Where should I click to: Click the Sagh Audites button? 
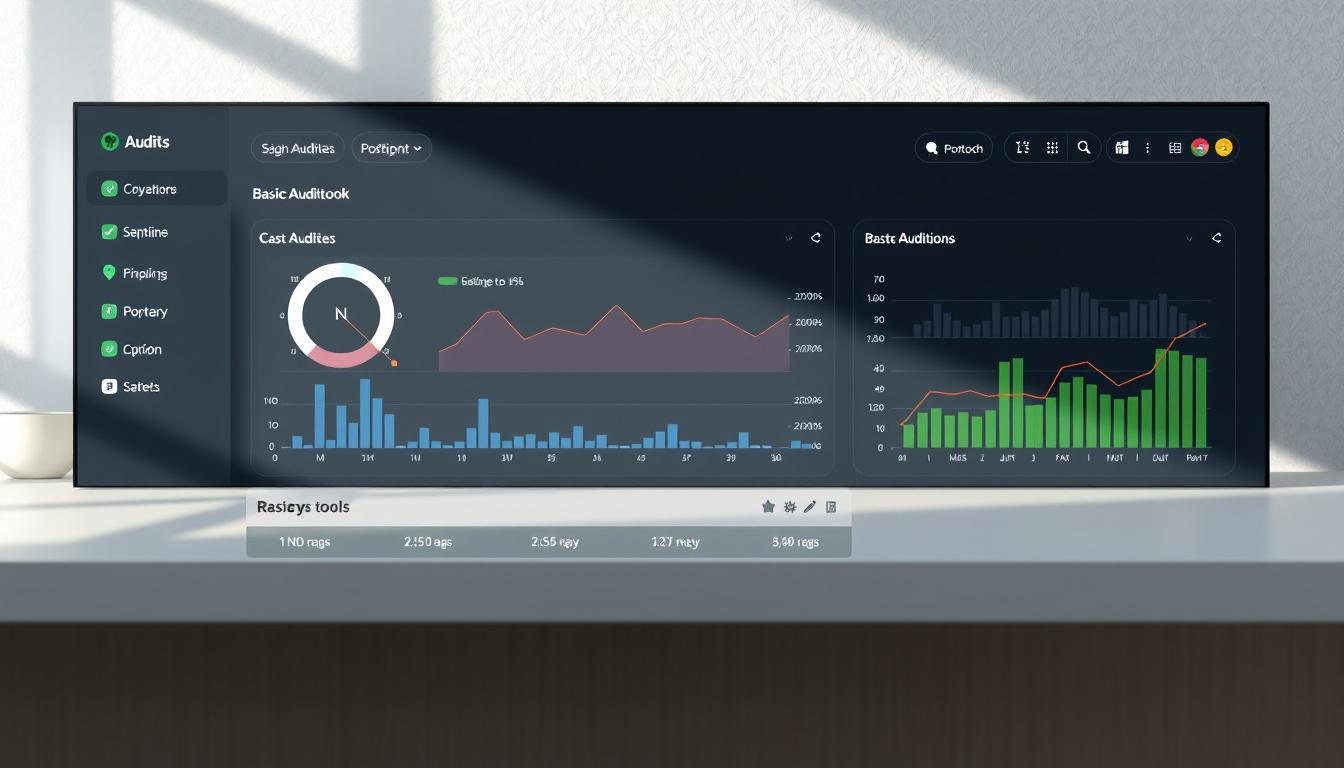[x=297, y=148]
